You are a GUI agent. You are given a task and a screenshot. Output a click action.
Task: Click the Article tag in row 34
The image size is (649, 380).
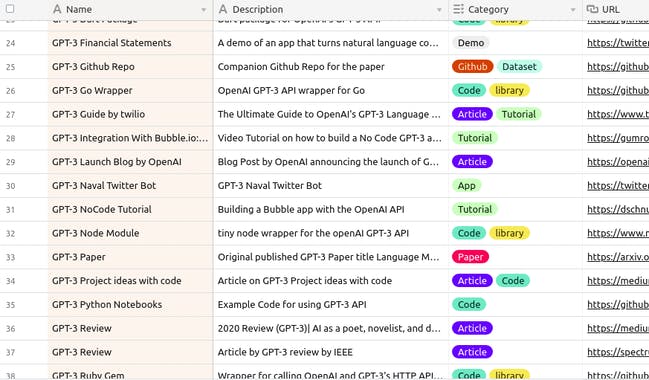(x=472, y=281)
